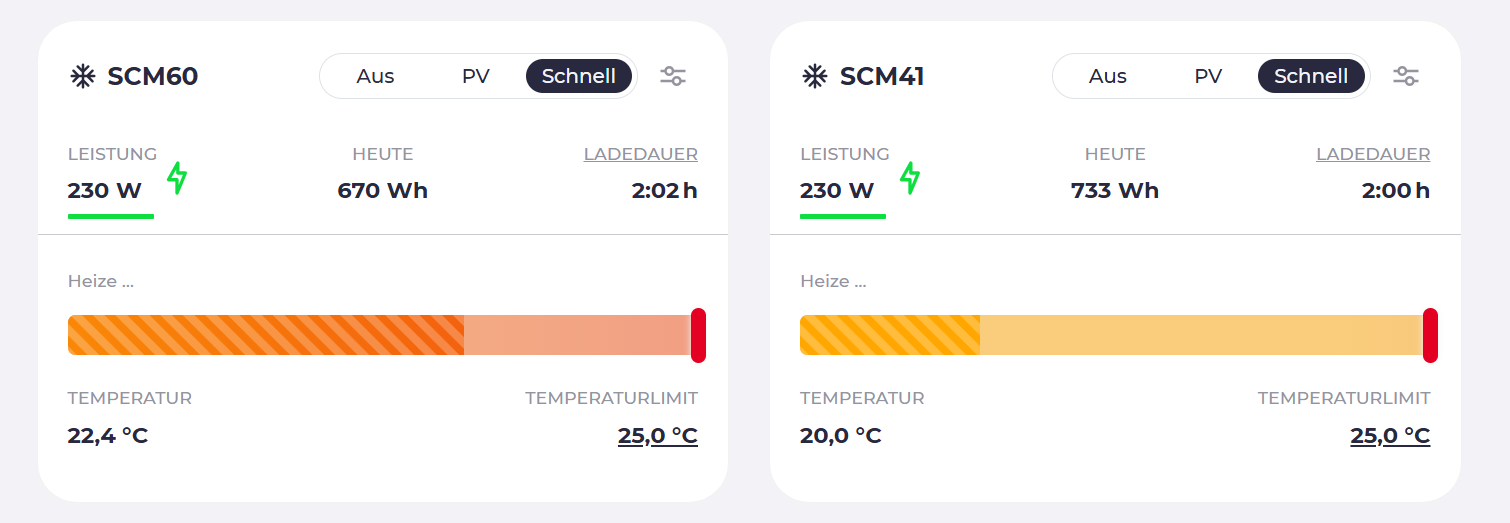Click red limit handle on SCM41 temperature bar

click(1430, 335)
